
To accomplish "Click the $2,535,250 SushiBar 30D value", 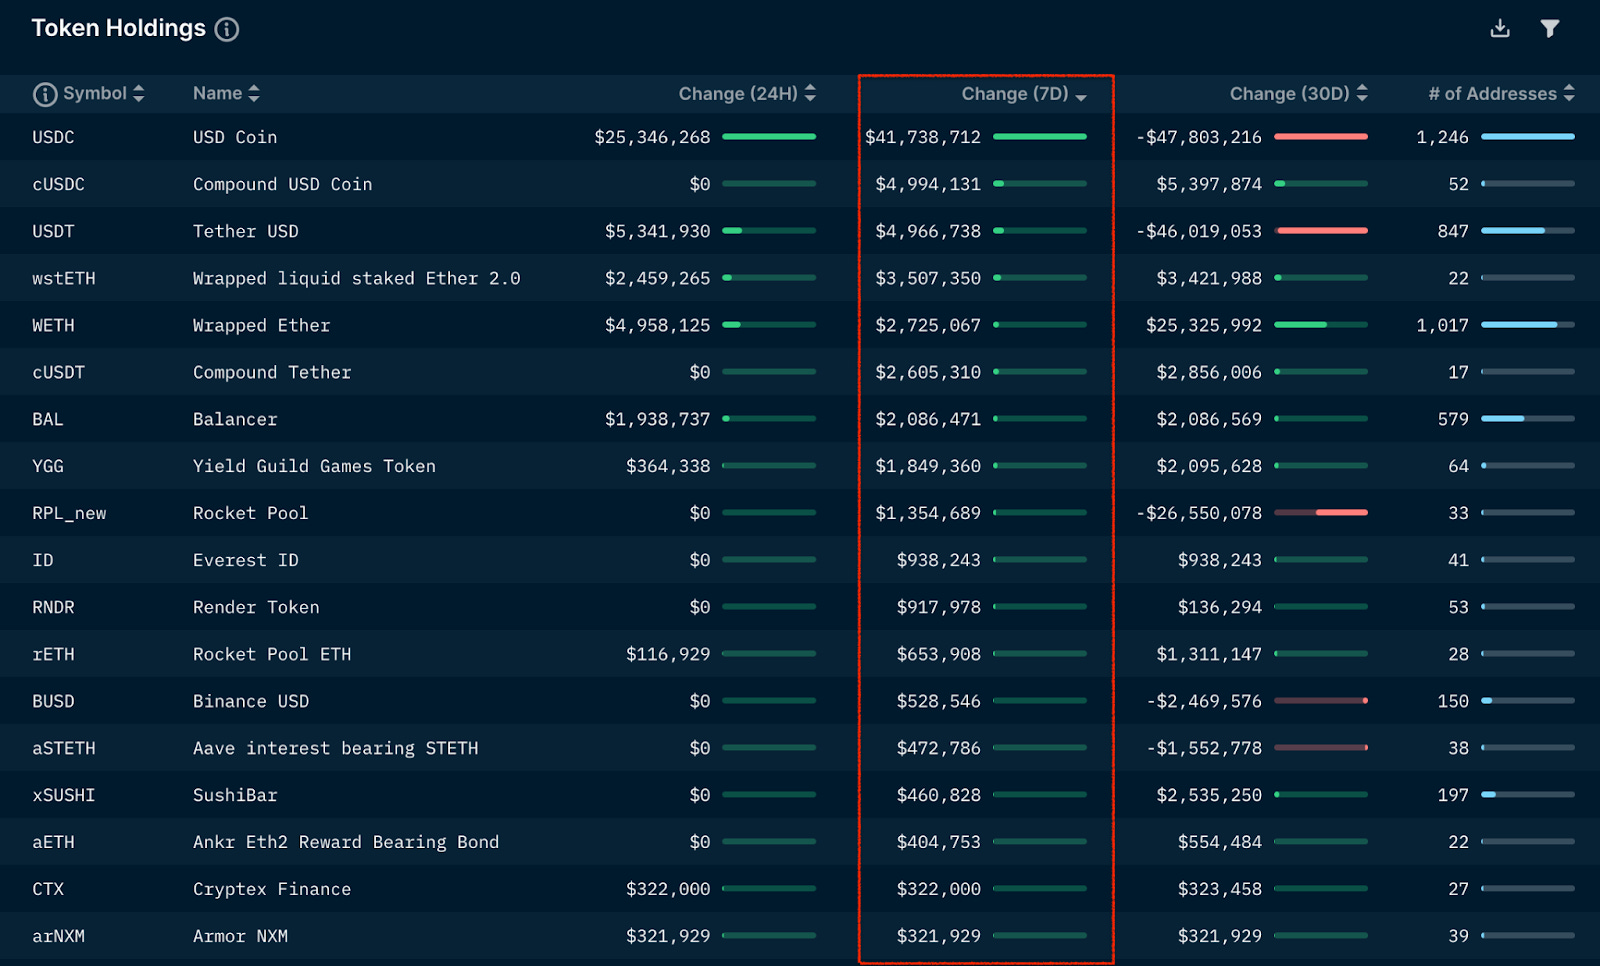I will point(1209,795).
